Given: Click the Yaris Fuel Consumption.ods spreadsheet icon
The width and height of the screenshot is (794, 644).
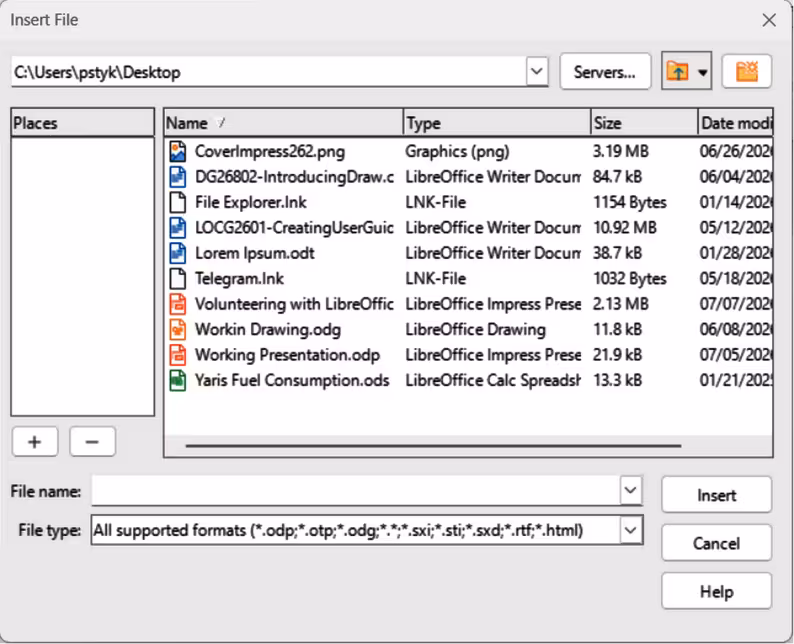Looking at the screenshot, I should point(178,380).
